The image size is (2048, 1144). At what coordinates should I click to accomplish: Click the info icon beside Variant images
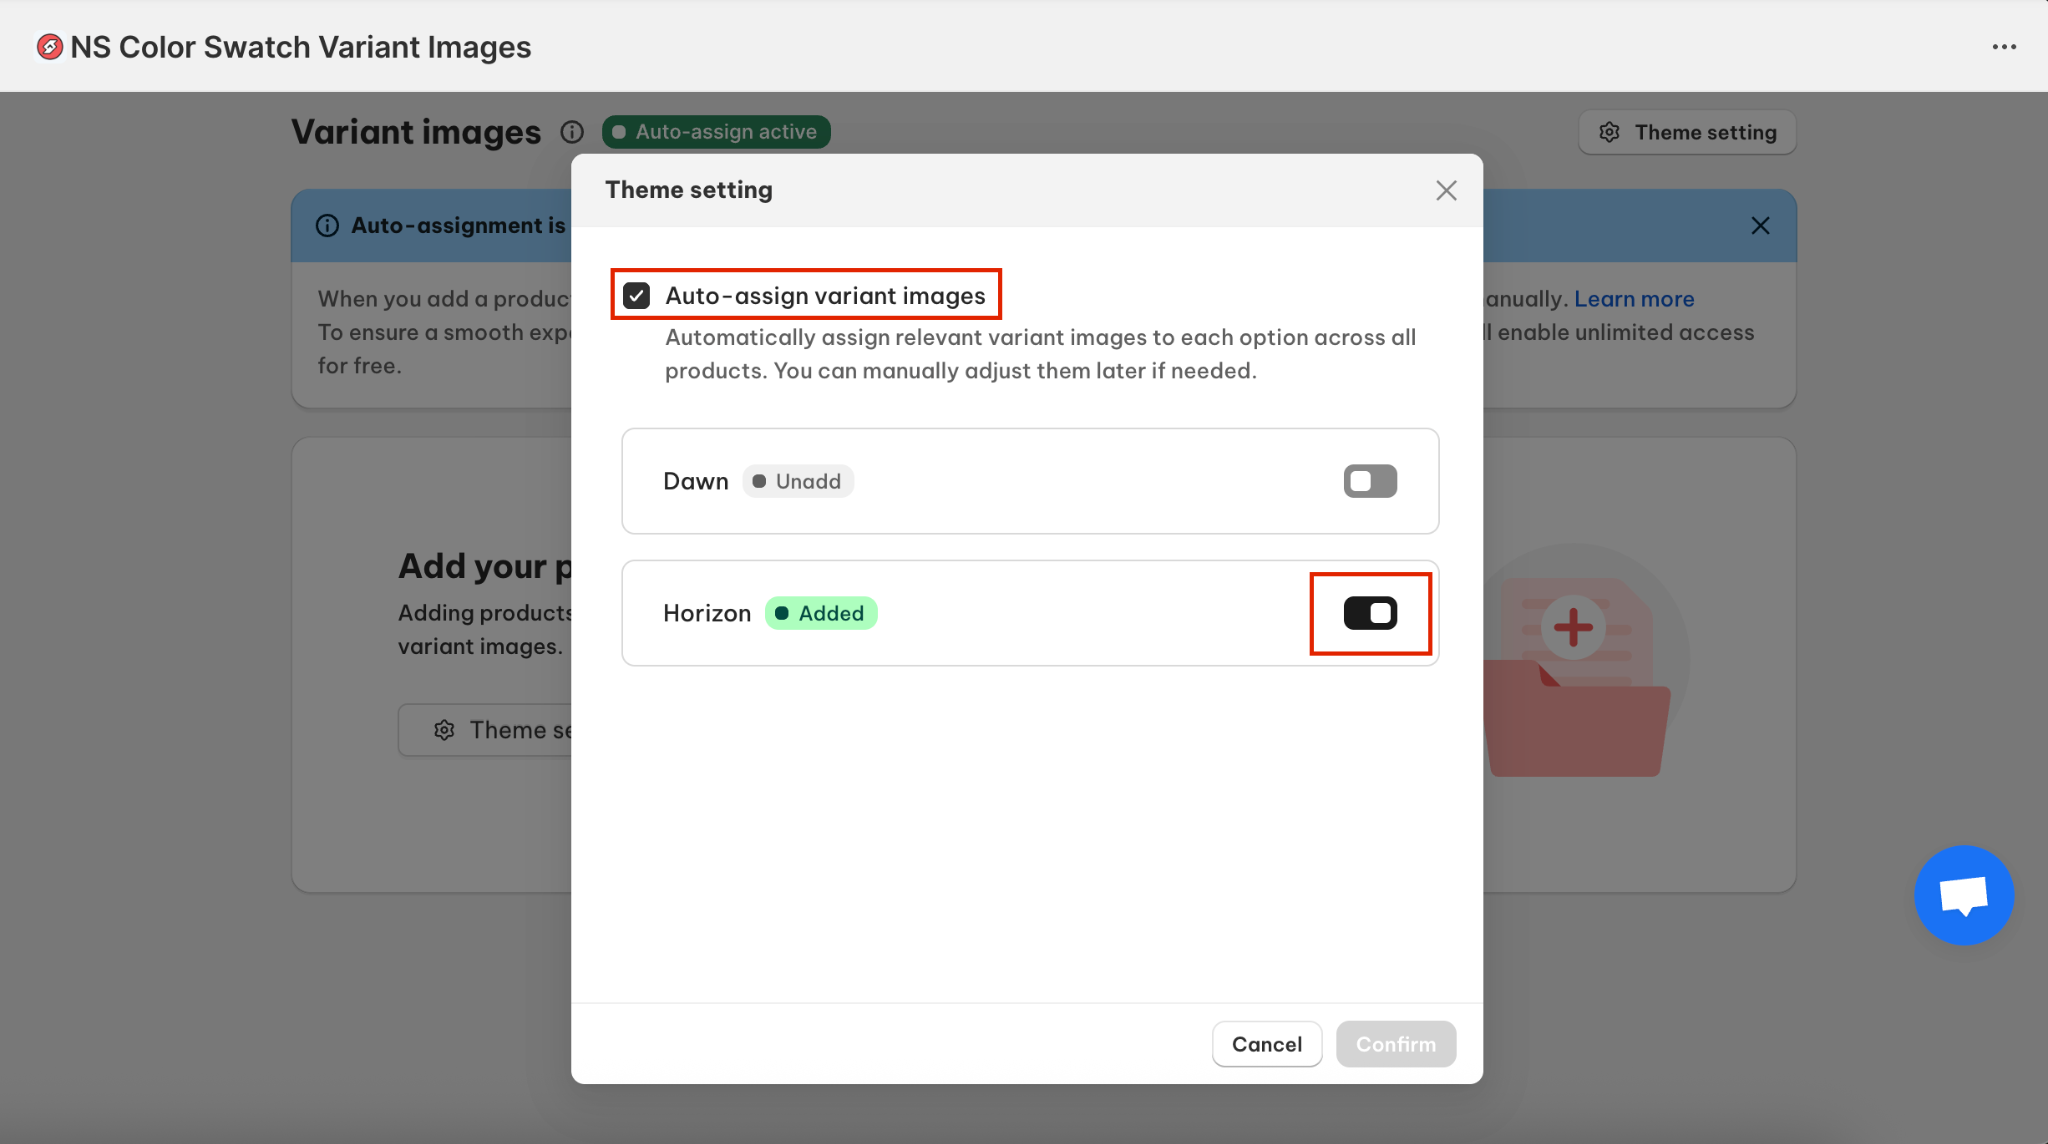pos(572,132)
